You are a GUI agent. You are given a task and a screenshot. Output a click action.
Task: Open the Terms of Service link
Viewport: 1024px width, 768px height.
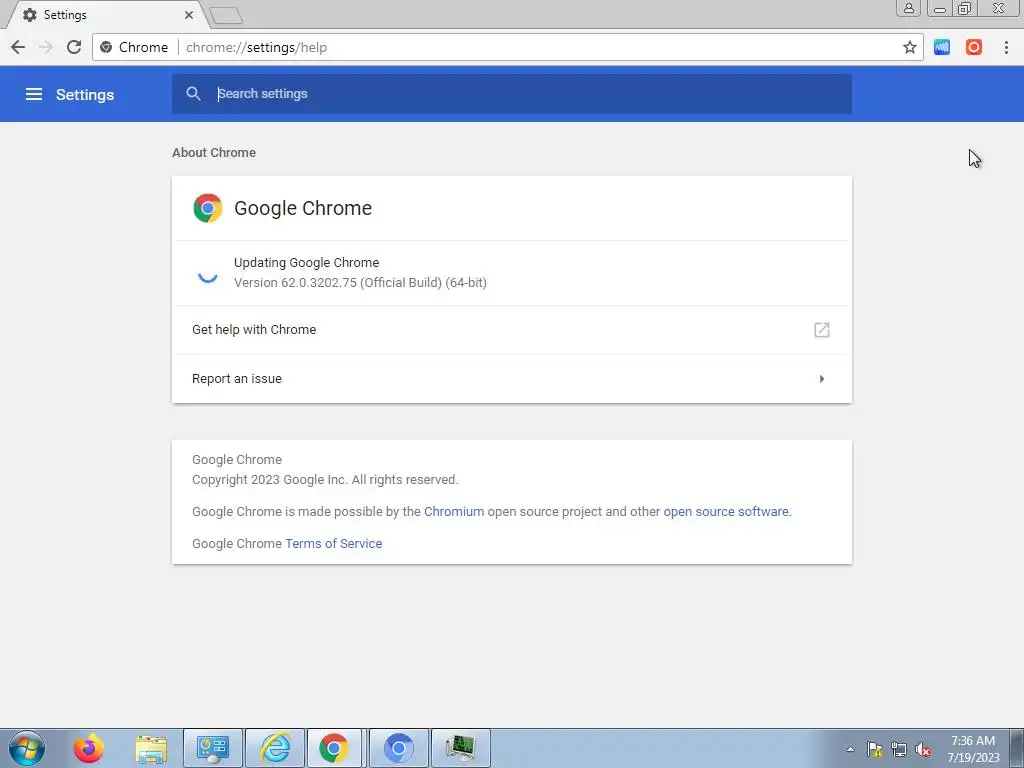[x=334, y=543]
